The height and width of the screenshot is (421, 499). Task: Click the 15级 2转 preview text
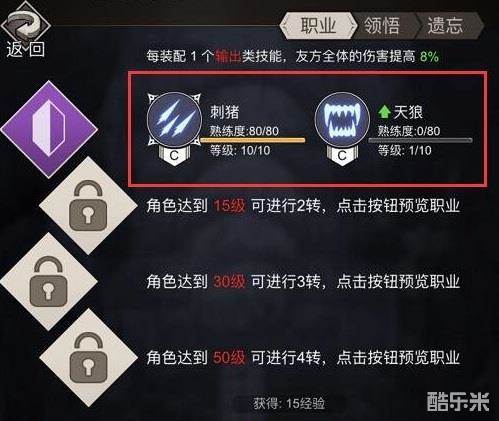pyautogui.click(x=303, y=206)
